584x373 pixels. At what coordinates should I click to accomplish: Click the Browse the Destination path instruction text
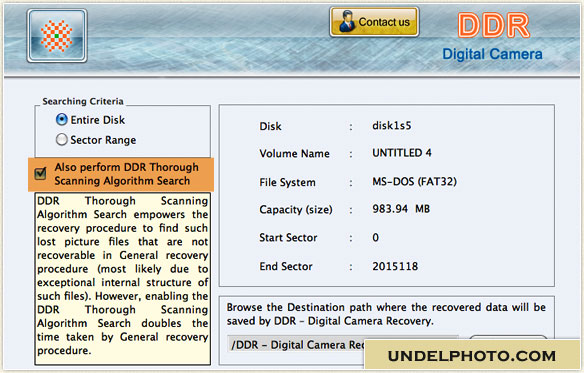click(x=386, y=314)
